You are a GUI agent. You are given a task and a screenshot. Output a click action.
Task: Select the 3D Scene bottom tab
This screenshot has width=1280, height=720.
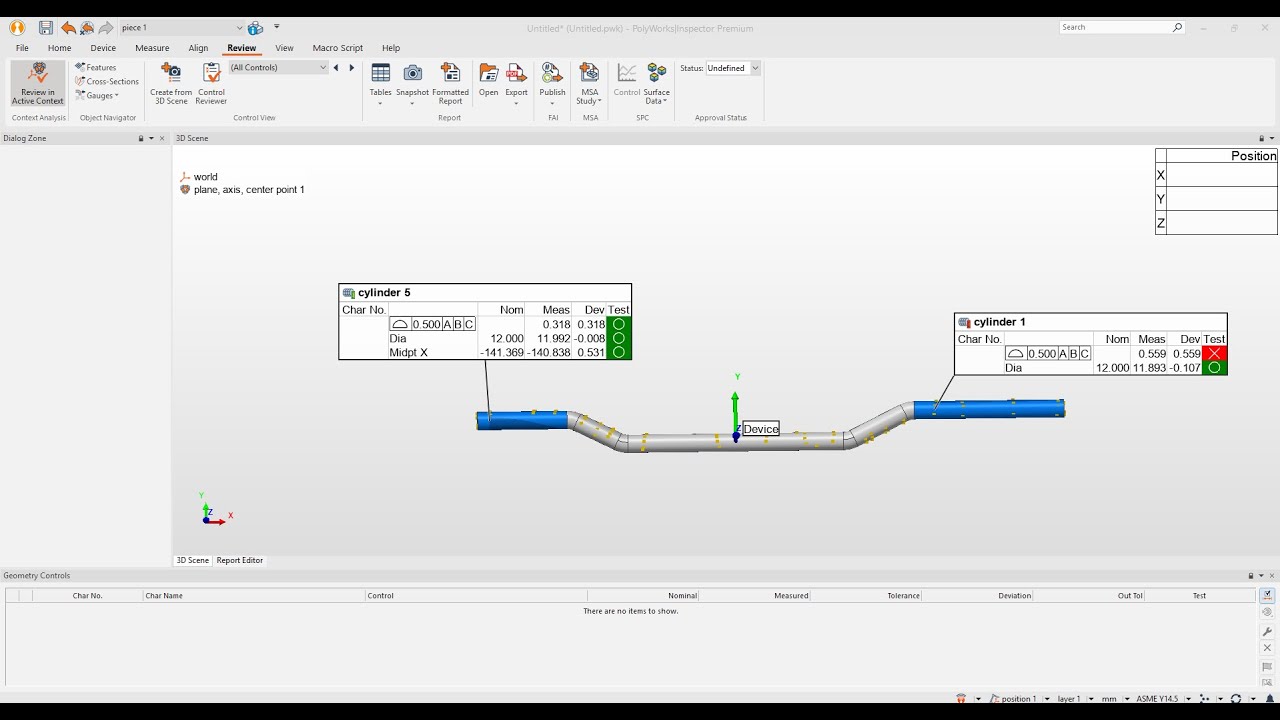tap(193, 560)
